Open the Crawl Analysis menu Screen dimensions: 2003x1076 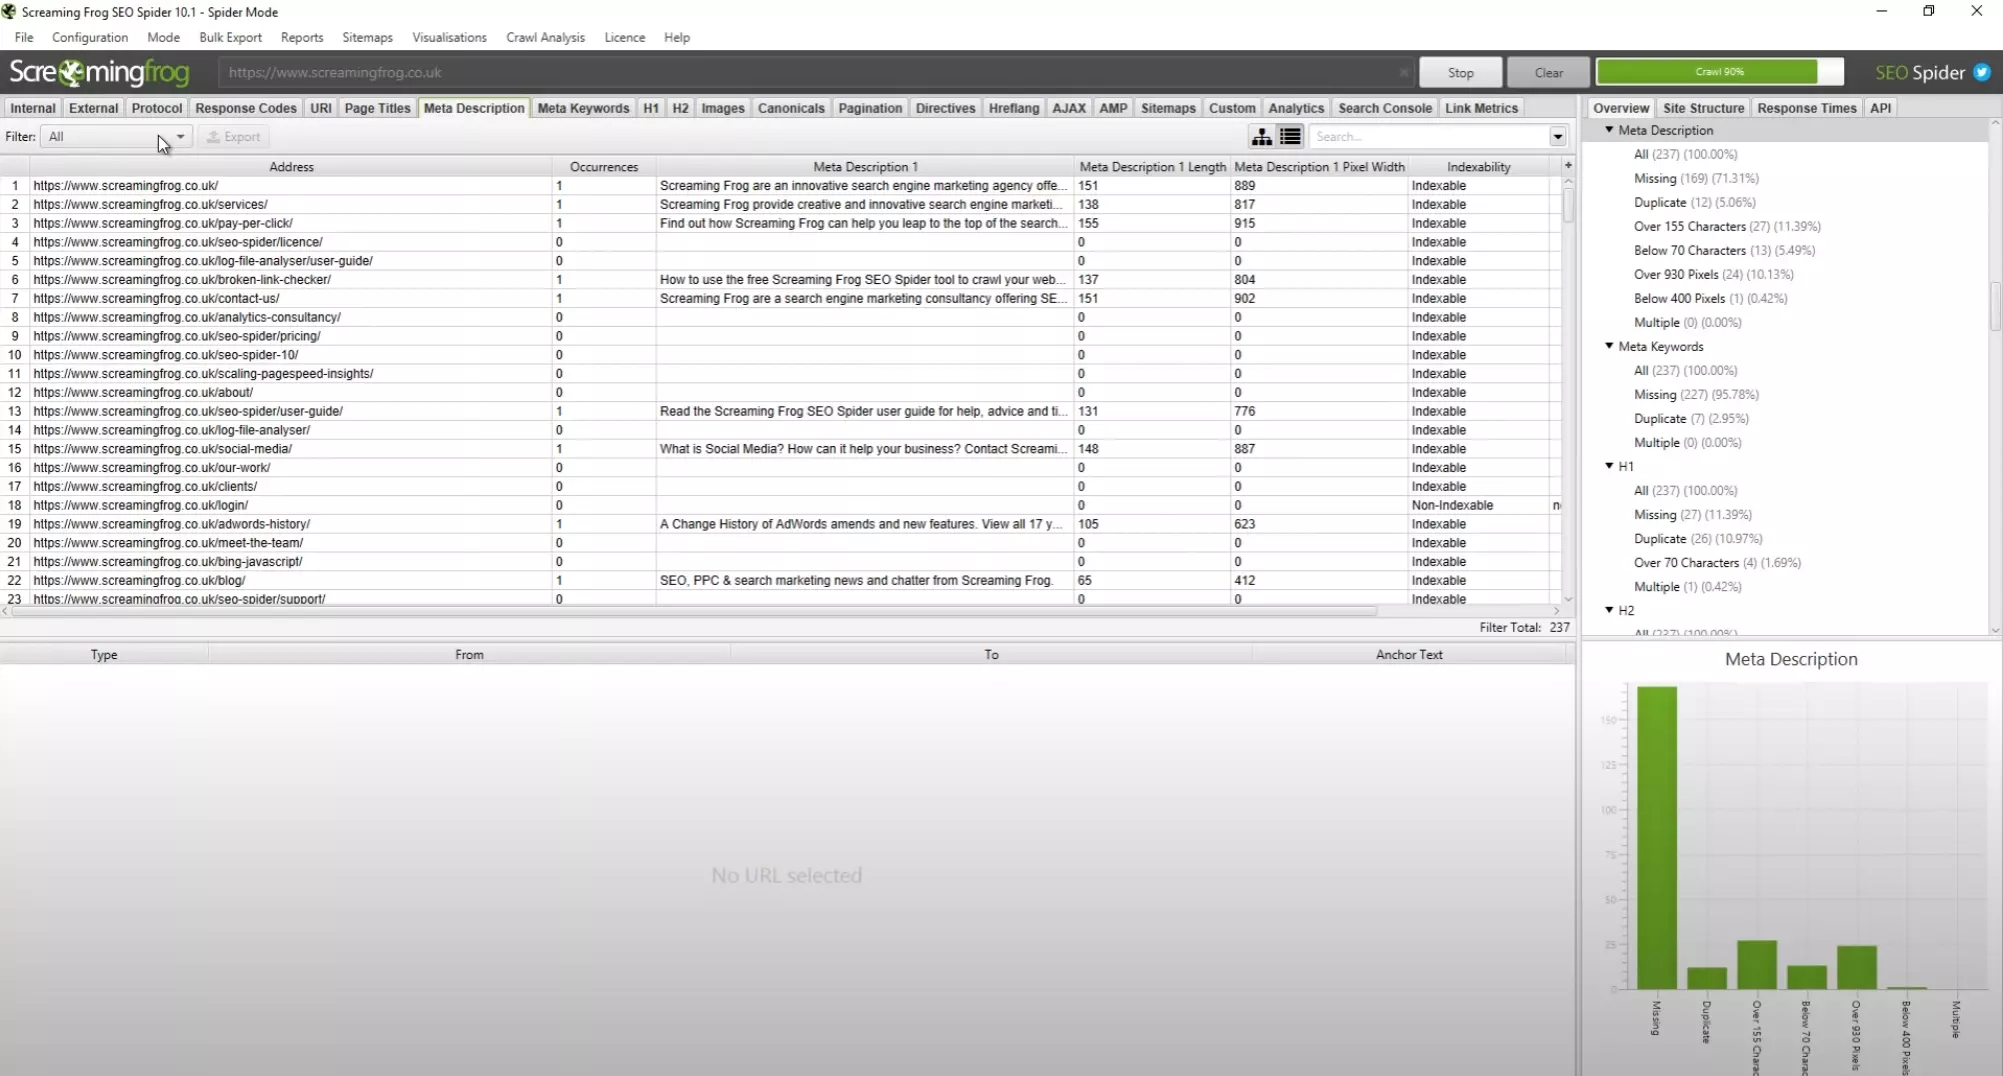[545, 37]
